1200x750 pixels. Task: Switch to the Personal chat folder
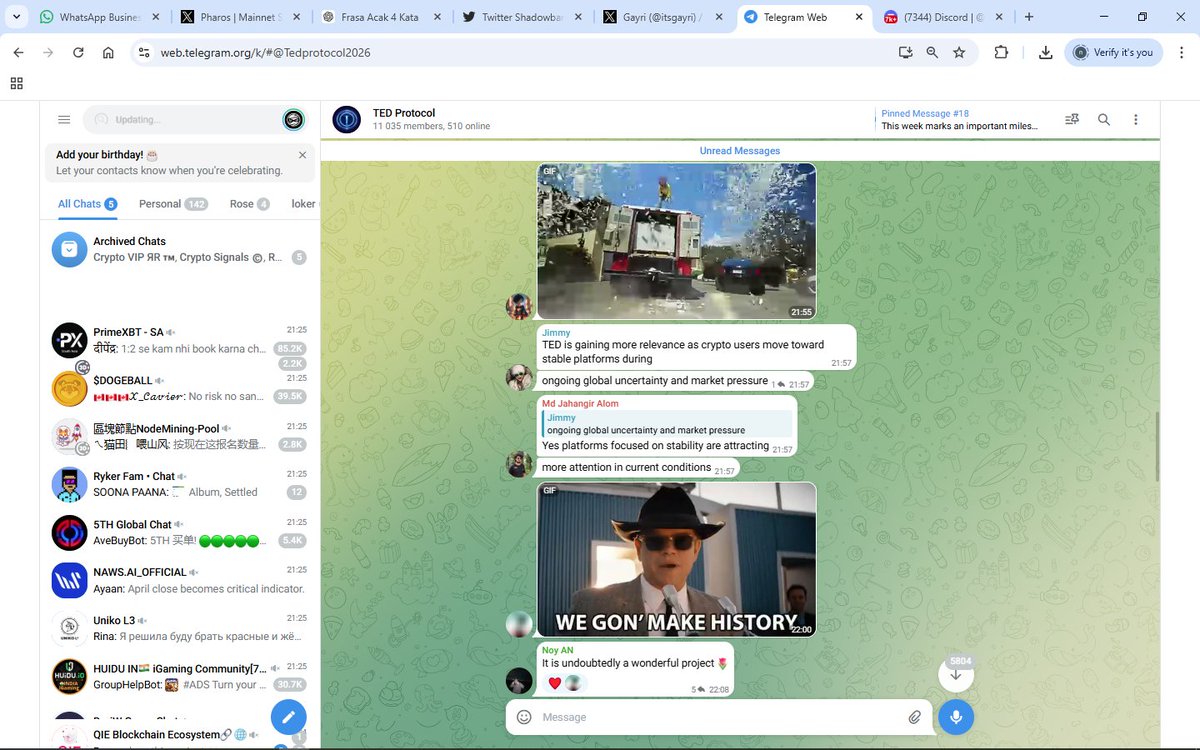160,203
